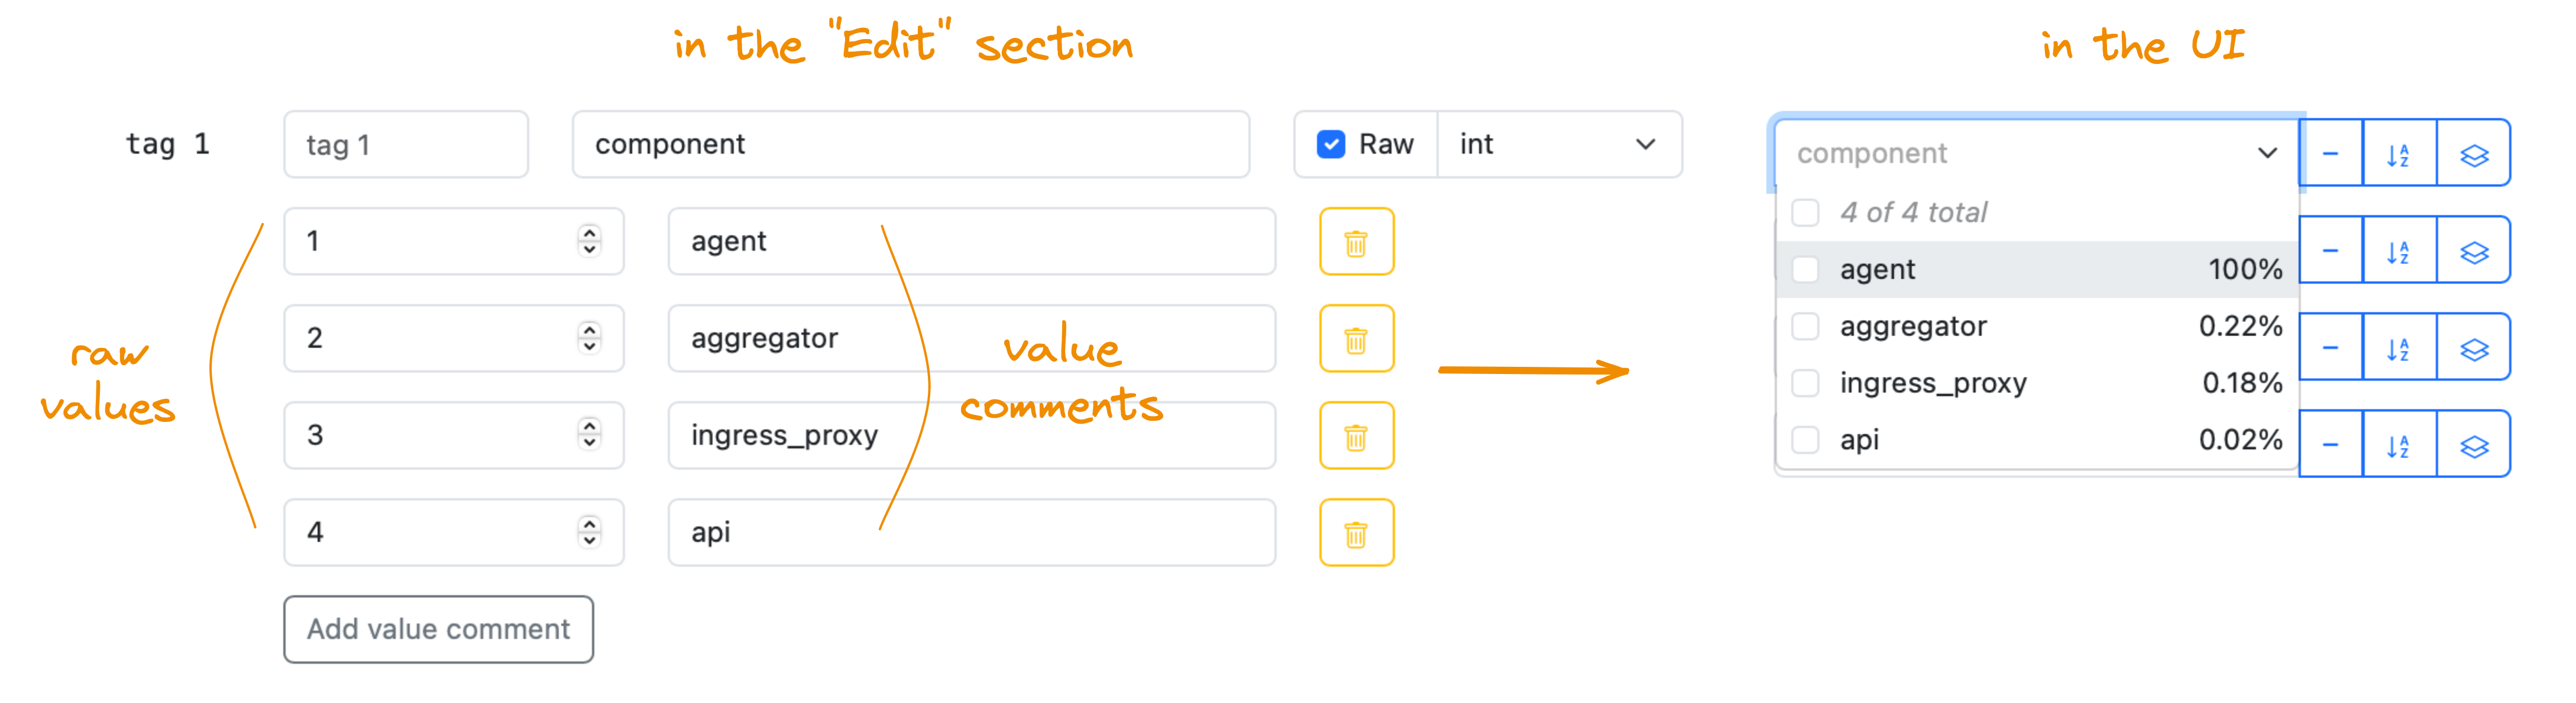
Task: Click the component description text field
Action: click(911, 145)
